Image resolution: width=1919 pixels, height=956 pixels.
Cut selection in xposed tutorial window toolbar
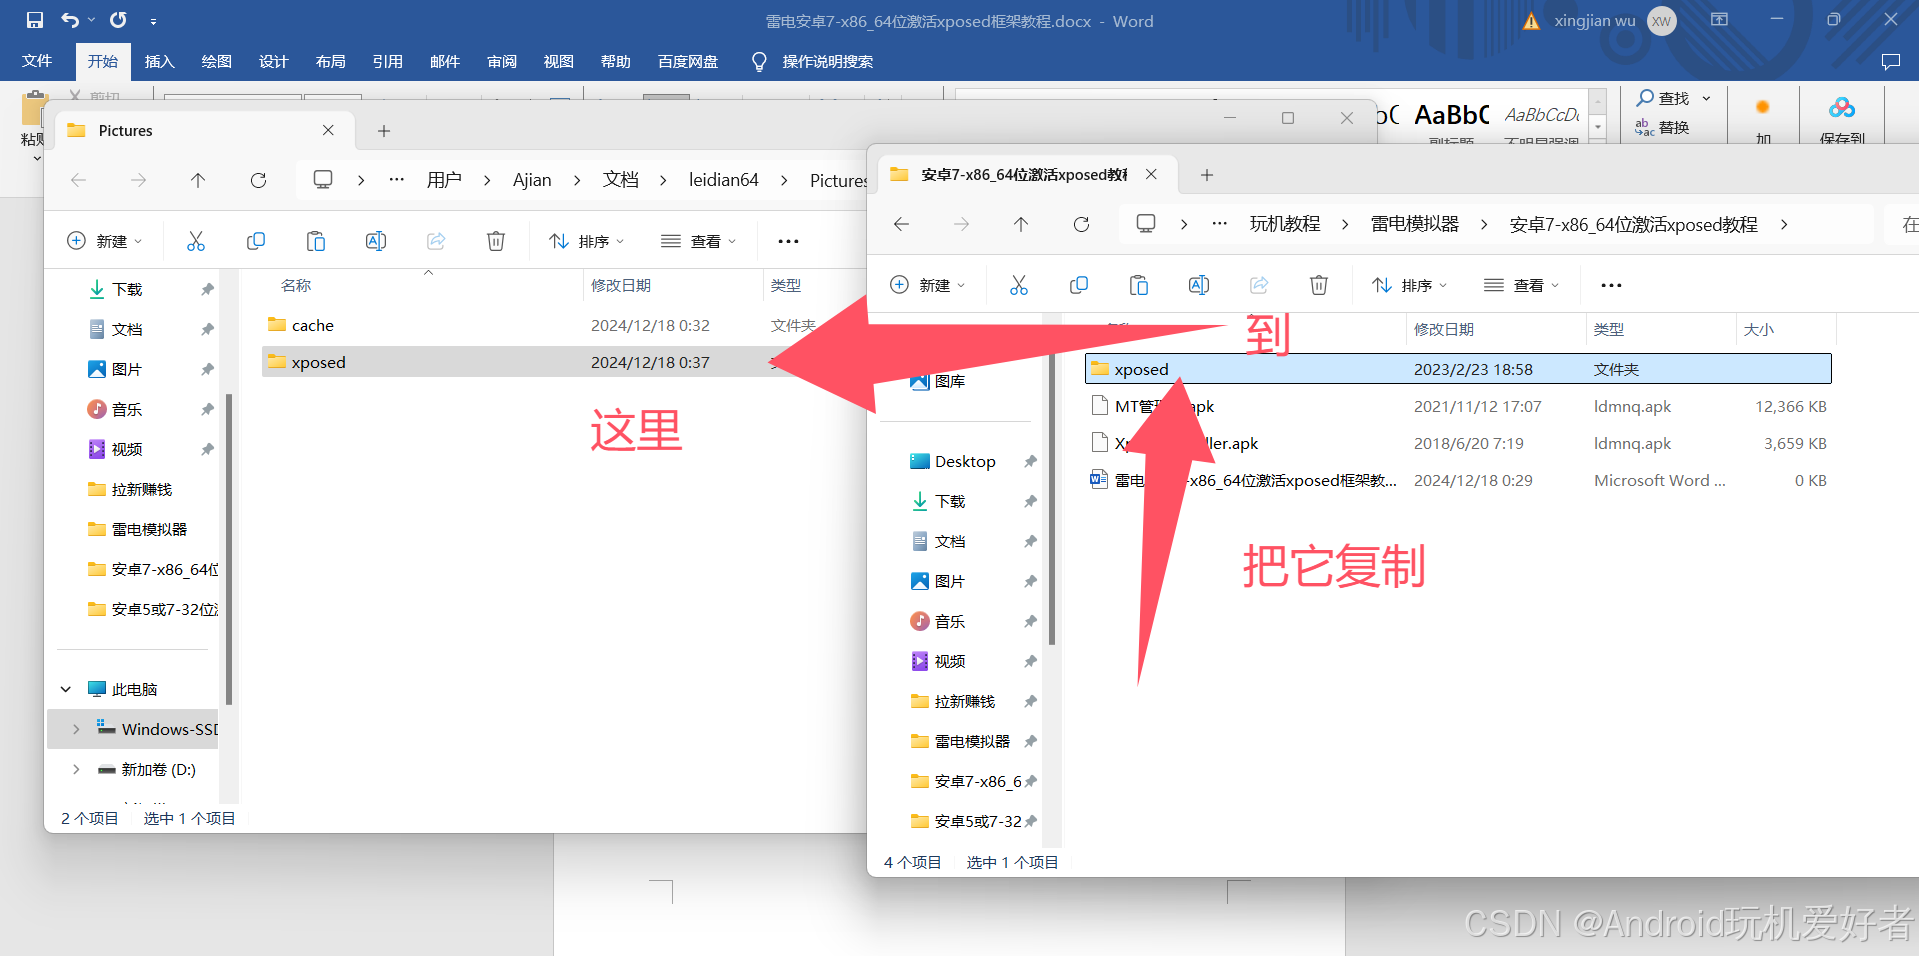[x=1019, y=285]
